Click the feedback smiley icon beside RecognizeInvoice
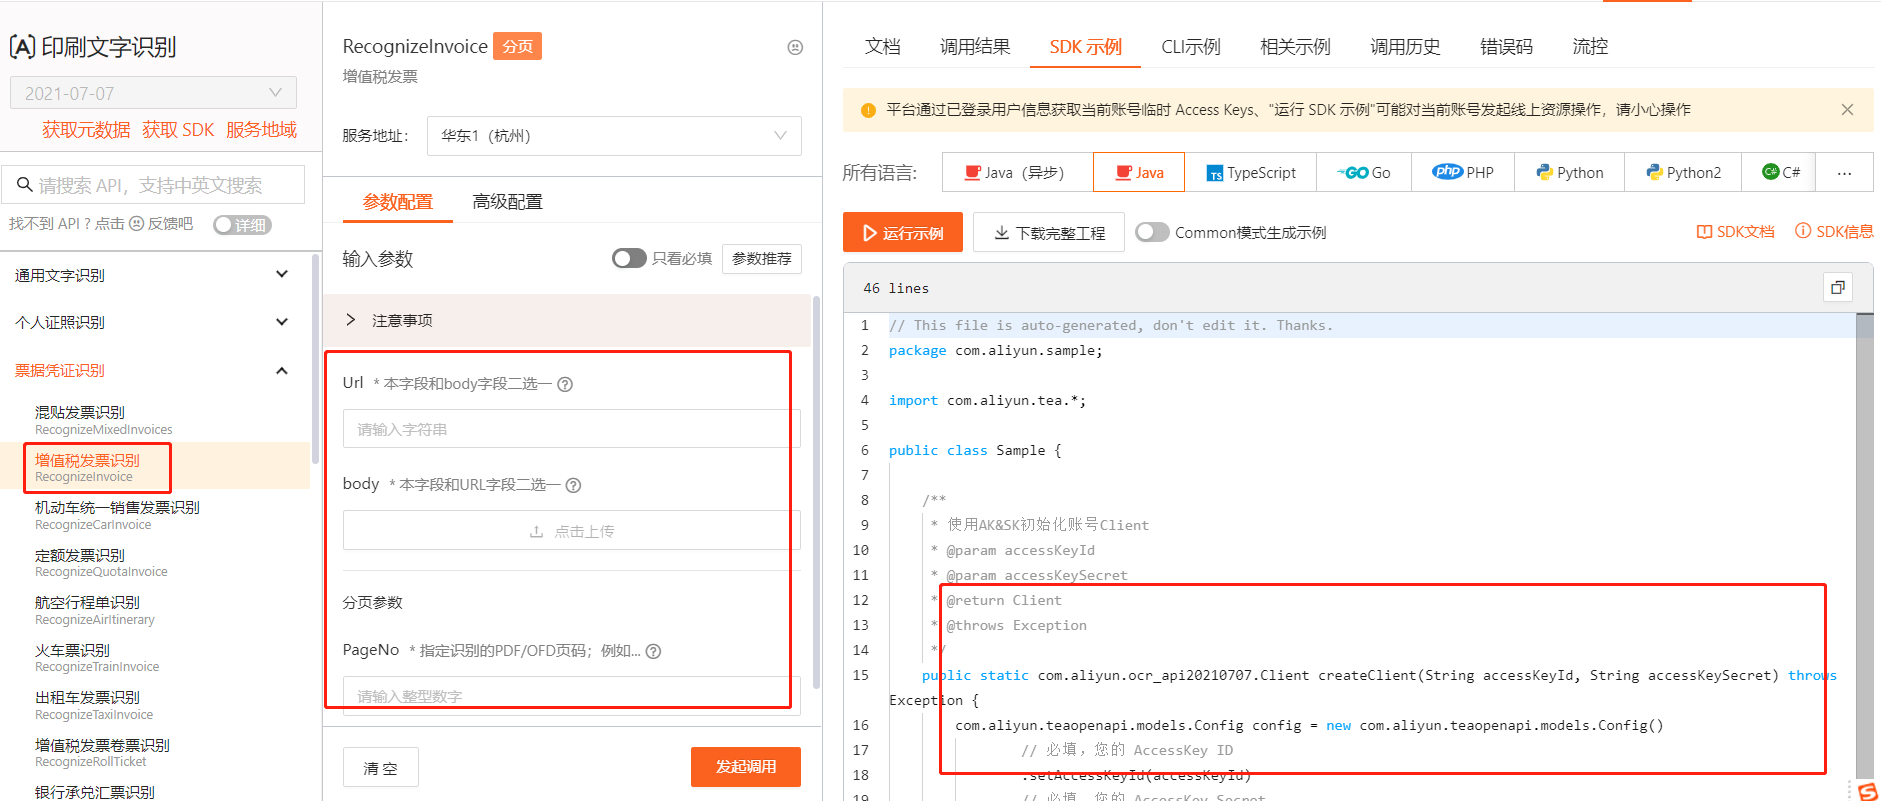The image size is (1881, 801). pyautogui.click(x=795, y=47)
